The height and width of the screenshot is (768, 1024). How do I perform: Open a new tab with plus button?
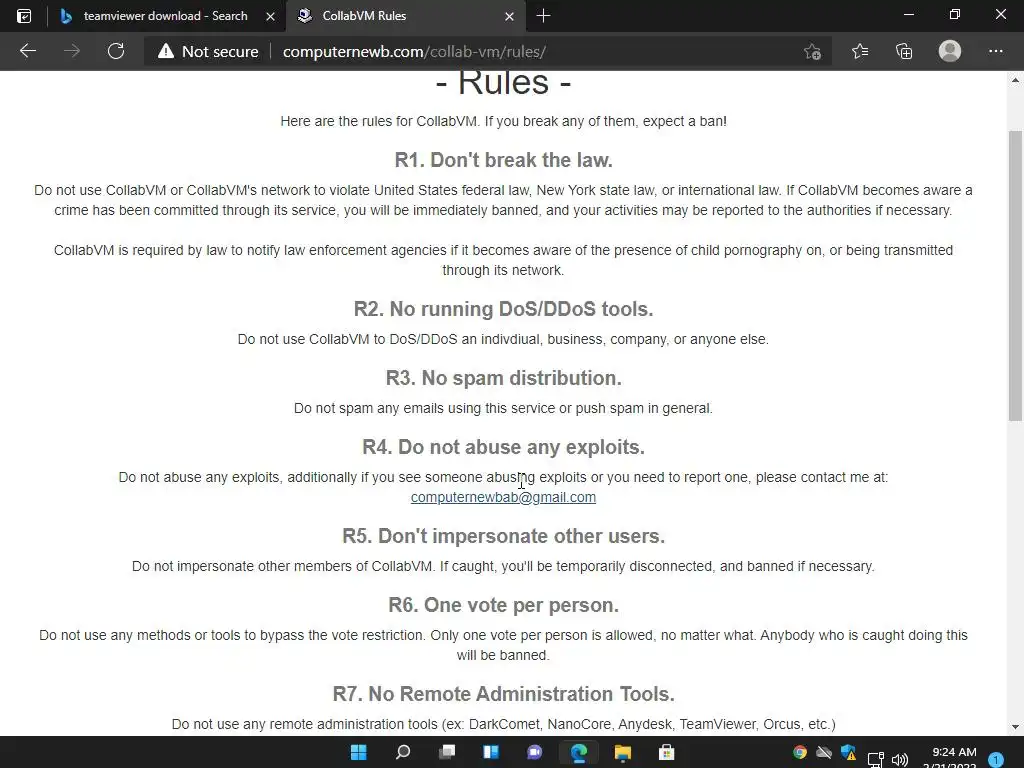click(543, 16)
